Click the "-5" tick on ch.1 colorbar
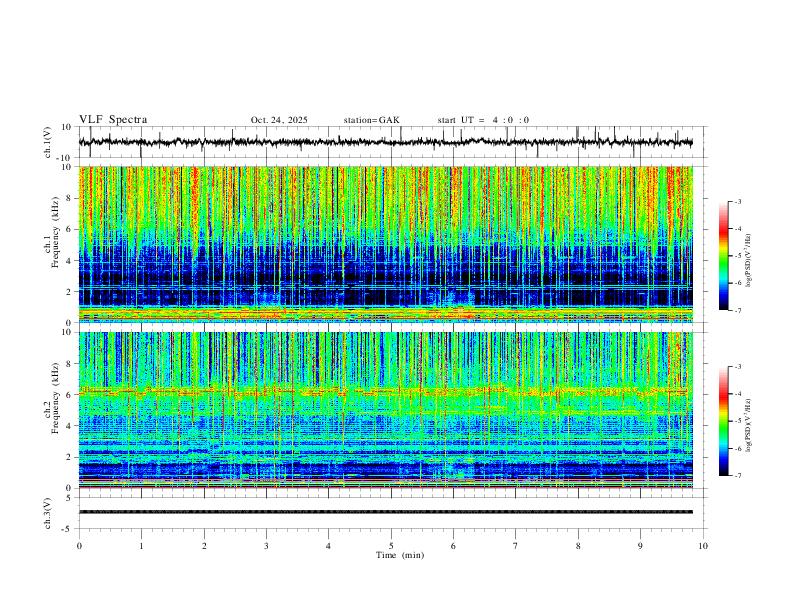This screenshot has height=612, width=792. [x=737, y=256]
